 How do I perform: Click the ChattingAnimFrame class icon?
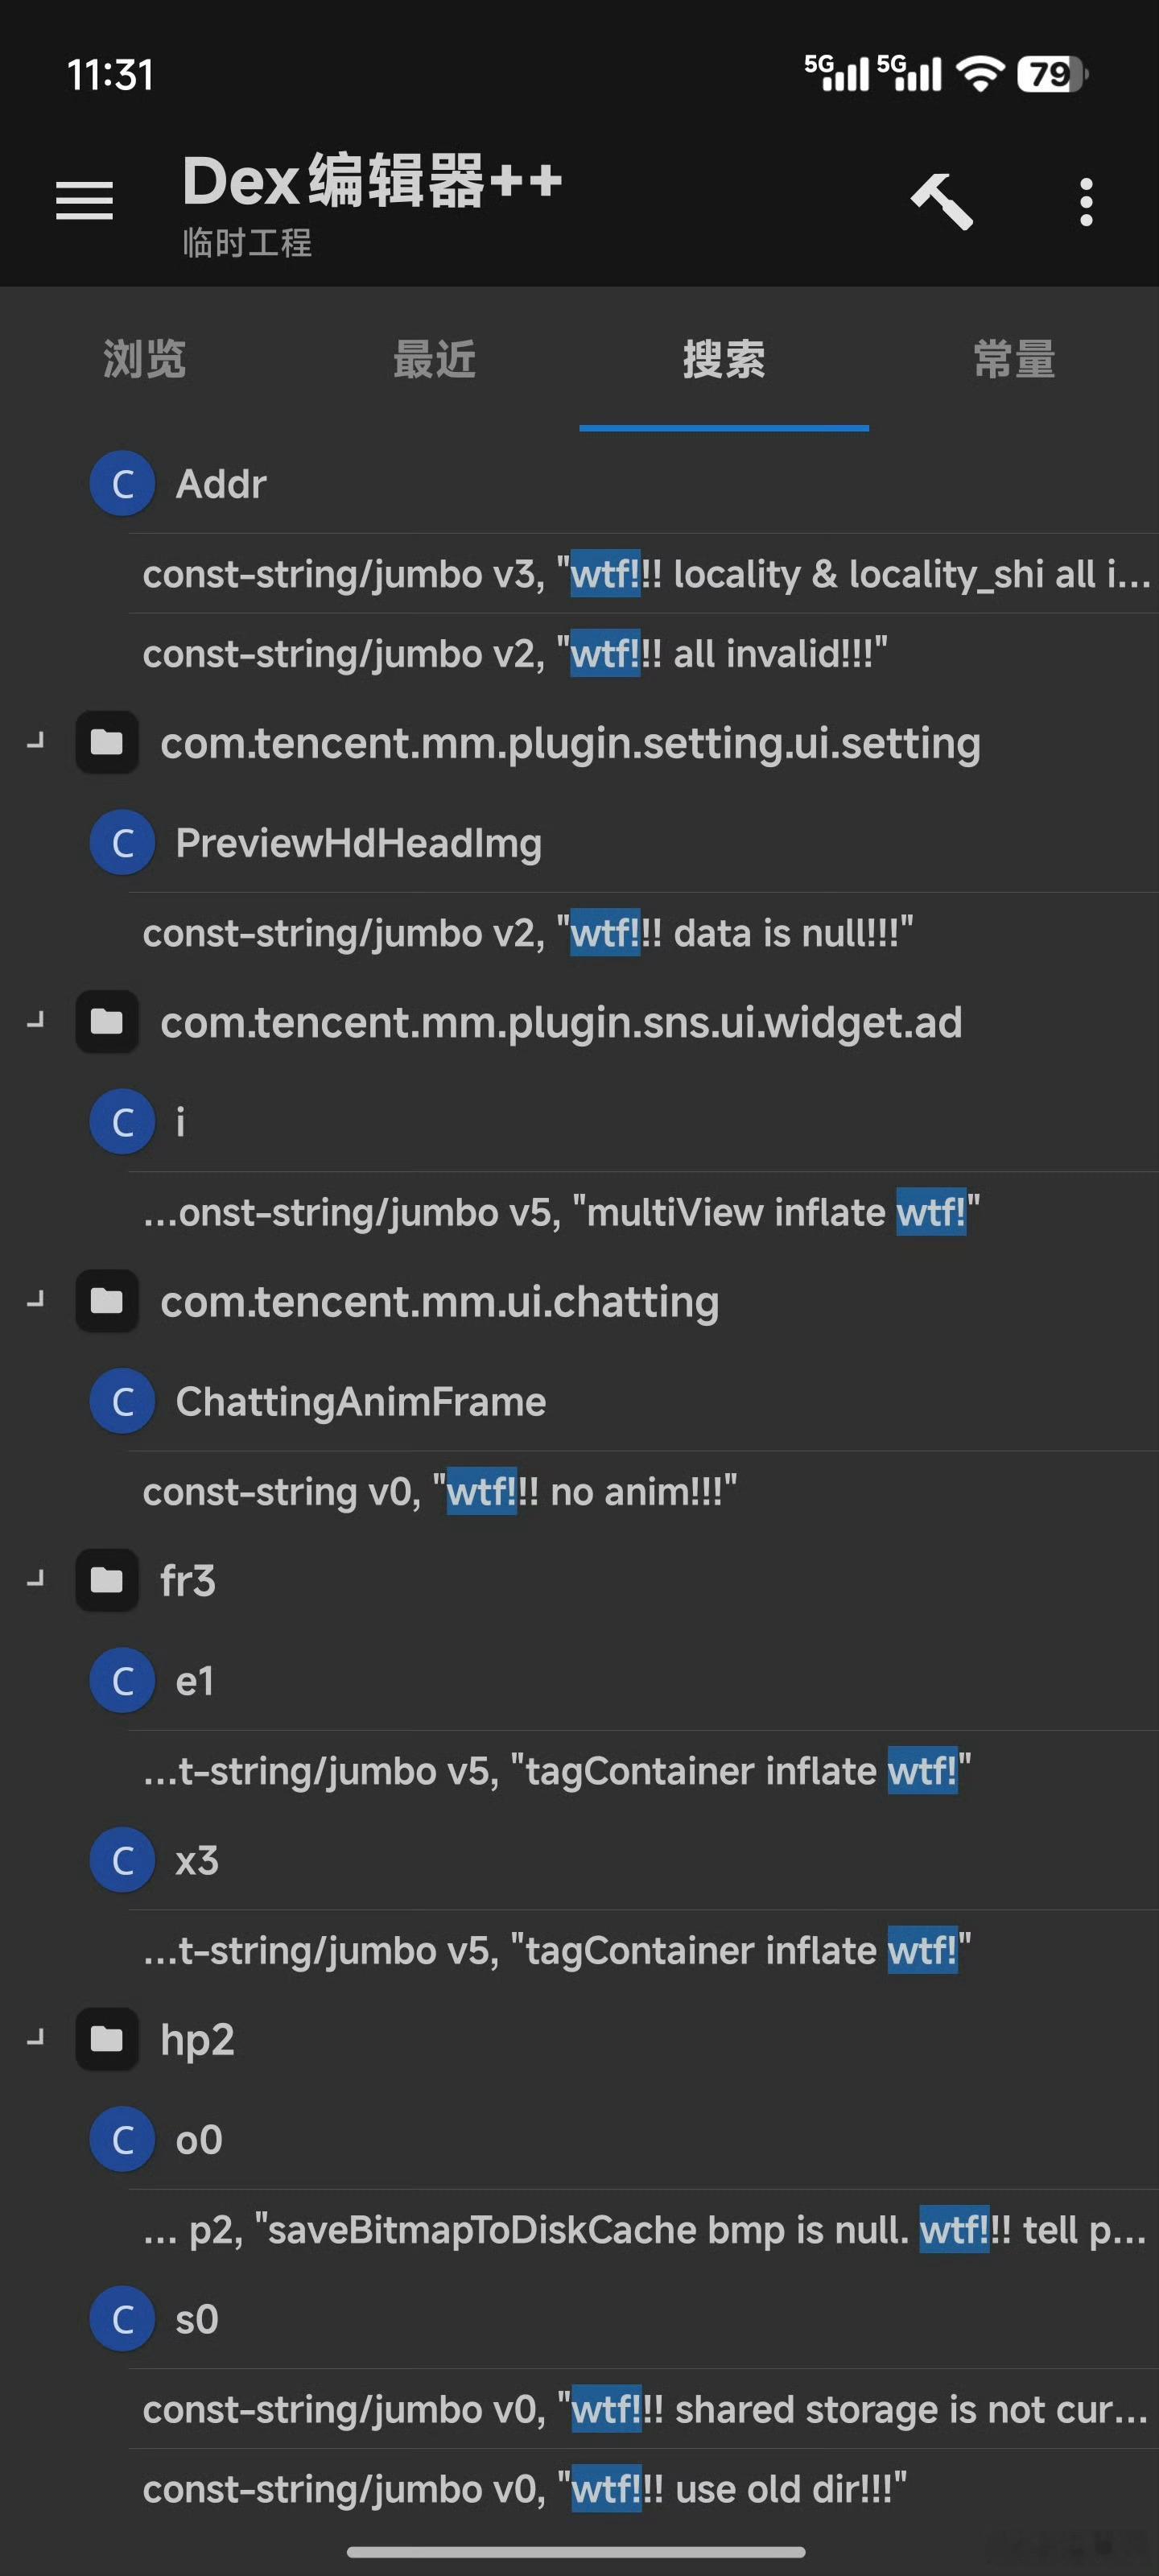coord(122,1402)
